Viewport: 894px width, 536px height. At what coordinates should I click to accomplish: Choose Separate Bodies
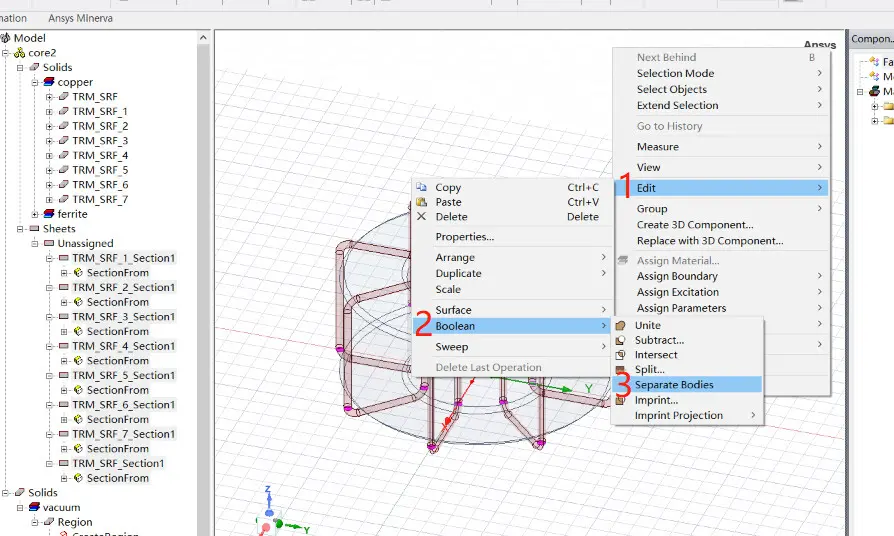click(x=687, y=385)
